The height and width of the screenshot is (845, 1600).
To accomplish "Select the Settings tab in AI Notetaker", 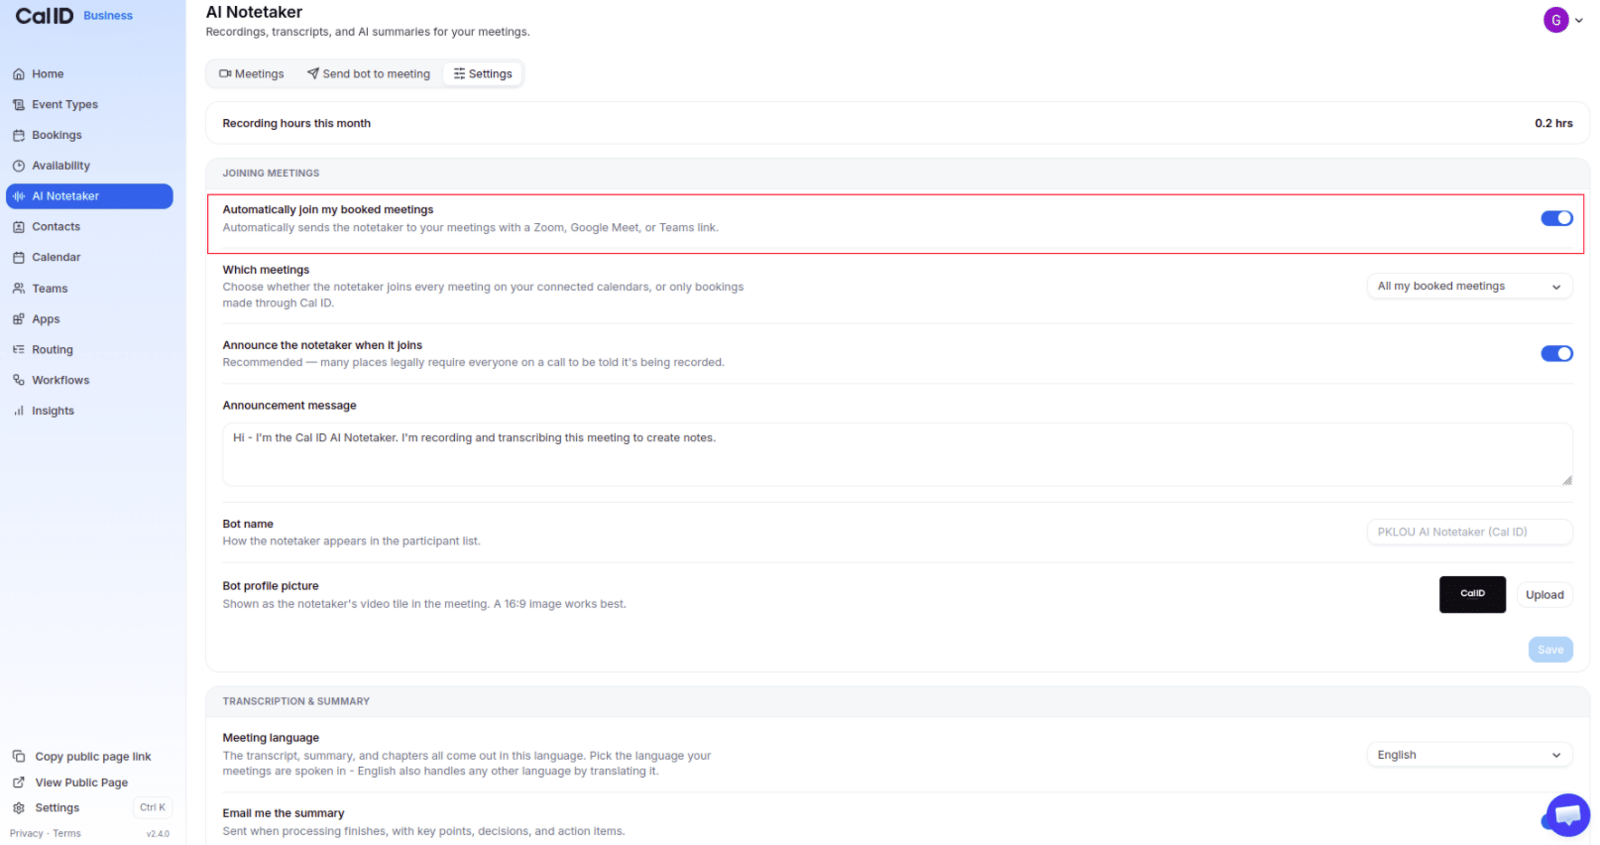I will tap(482, 74).
